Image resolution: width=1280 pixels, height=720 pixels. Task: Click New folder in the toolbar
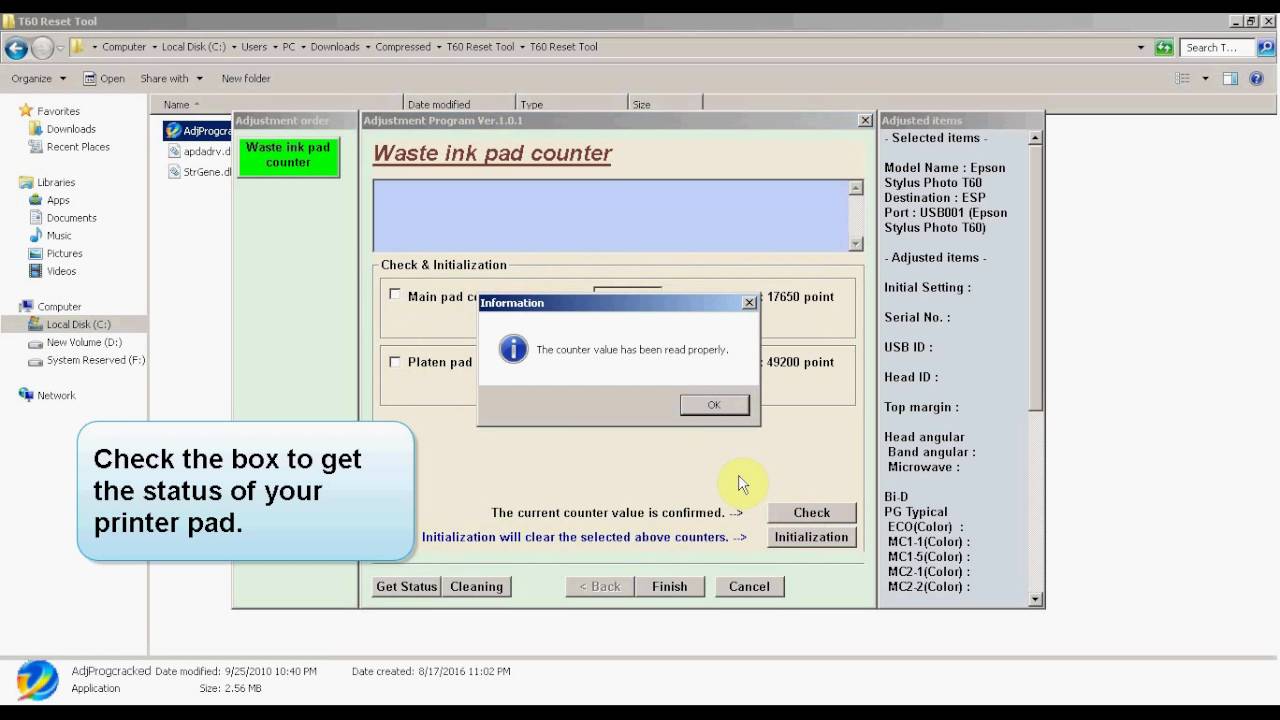pyautogui.click(x=246, y=78)
